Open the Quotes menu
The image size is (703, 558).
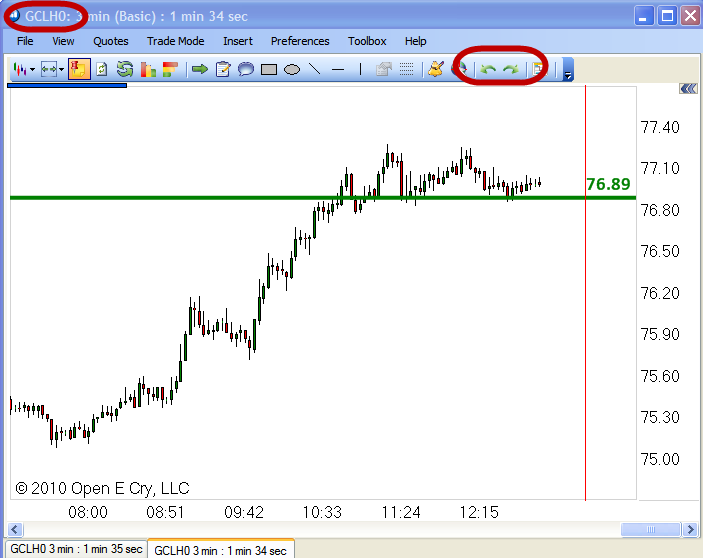[111, 41]
